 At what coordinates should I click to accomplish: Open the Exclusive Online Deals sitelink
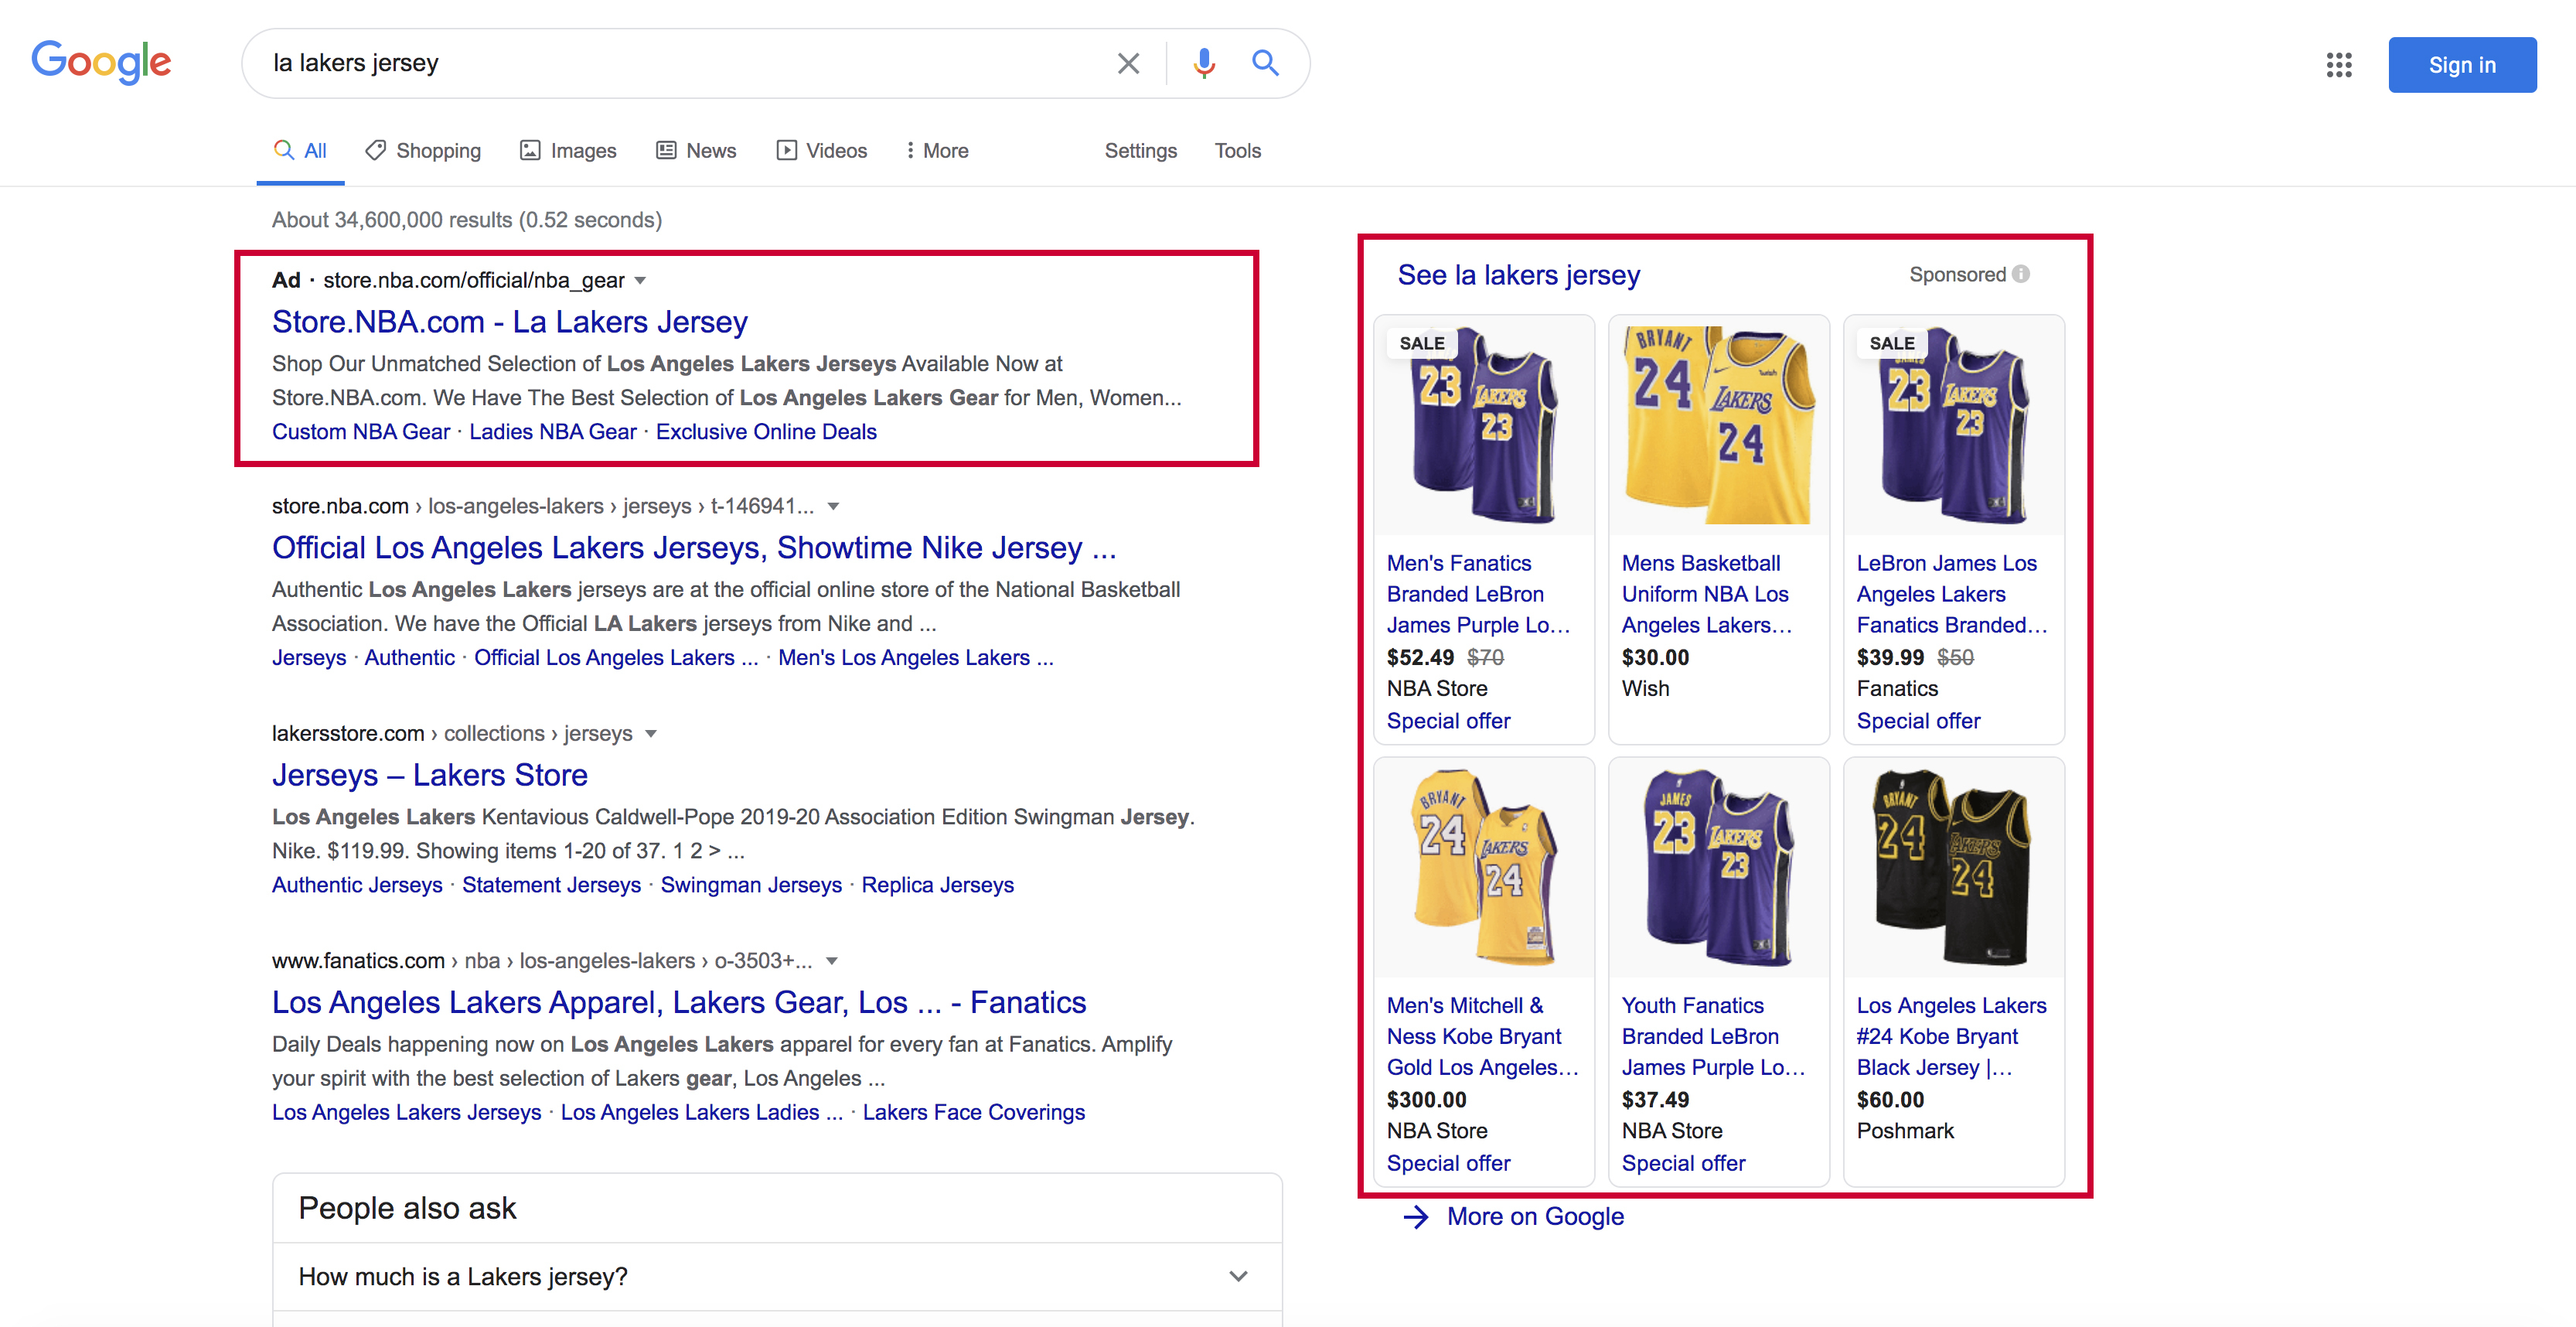(x=766, y=432)
